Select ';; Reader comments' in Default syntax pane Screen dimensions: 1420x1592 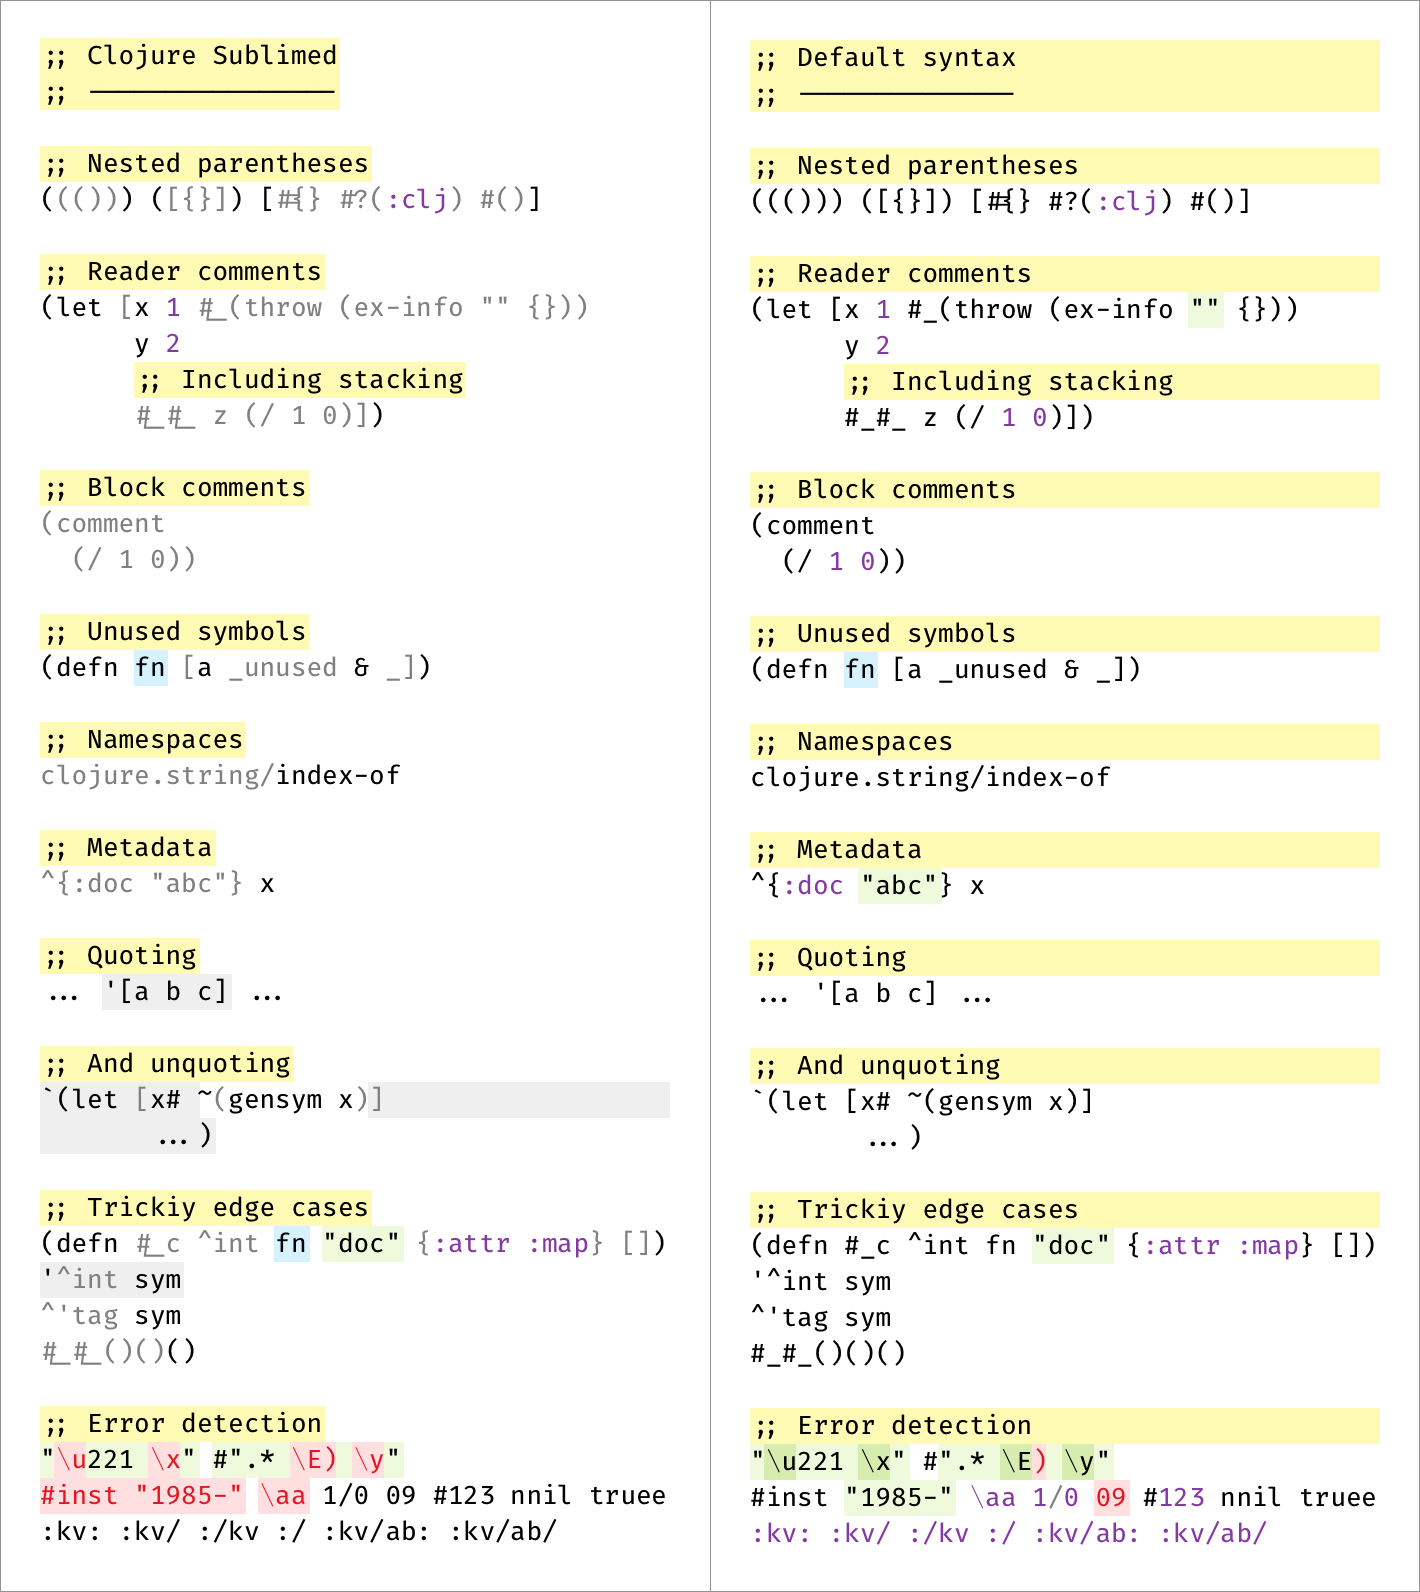892,274
